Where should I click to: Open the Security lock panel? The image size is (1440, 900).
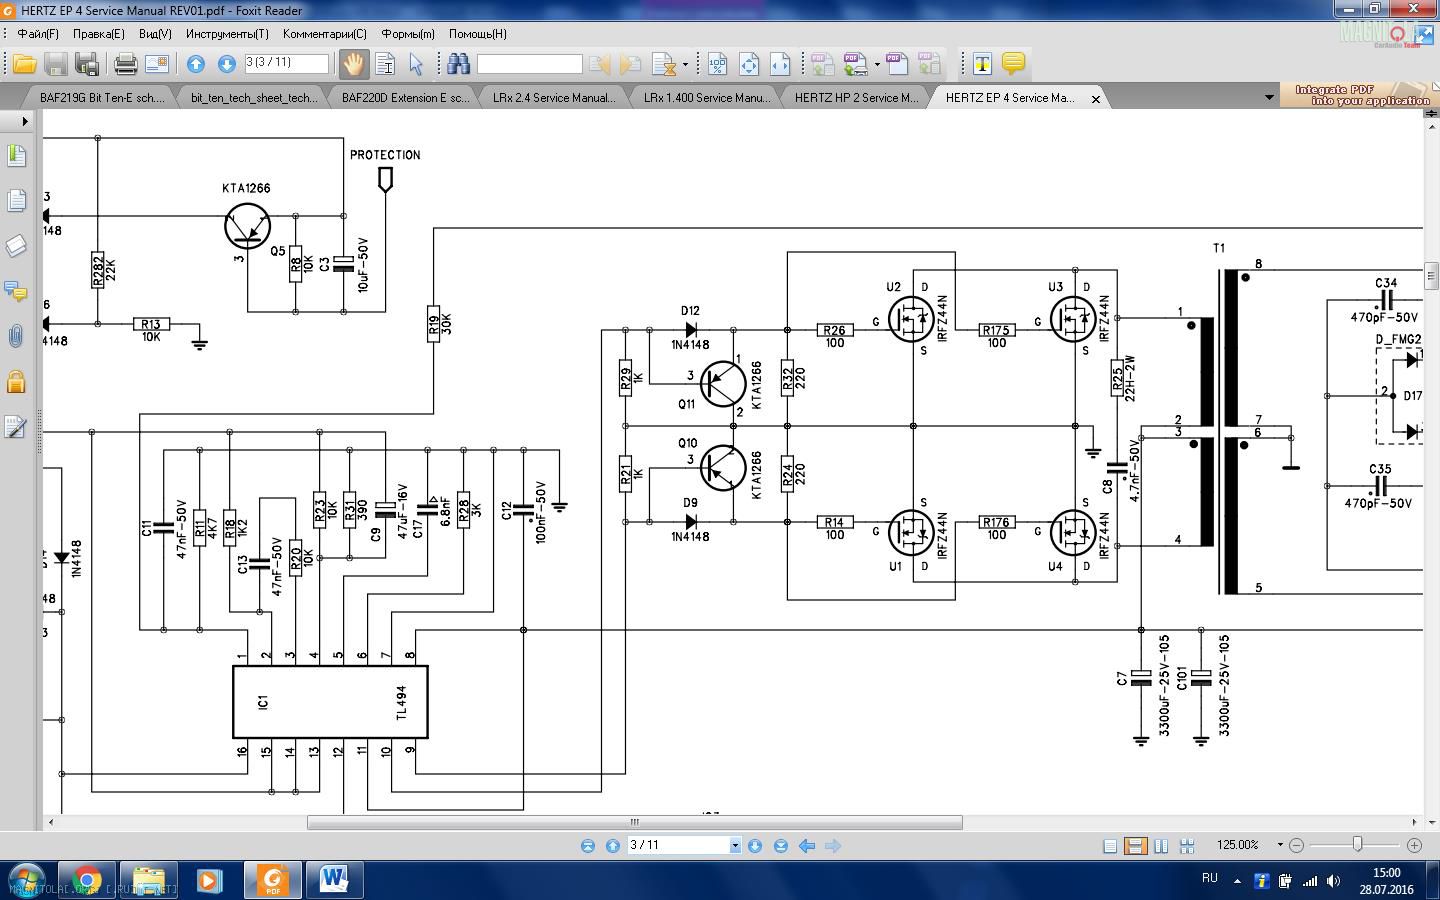point(16,382)
